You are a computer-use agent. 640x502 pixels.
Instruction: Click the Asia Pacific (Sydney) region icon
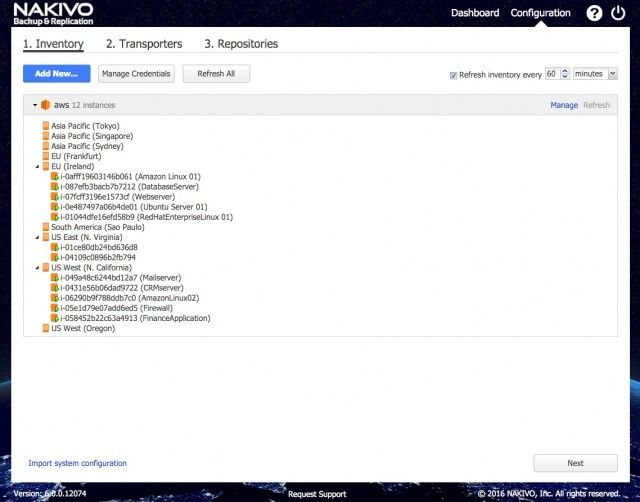[46, 146]
